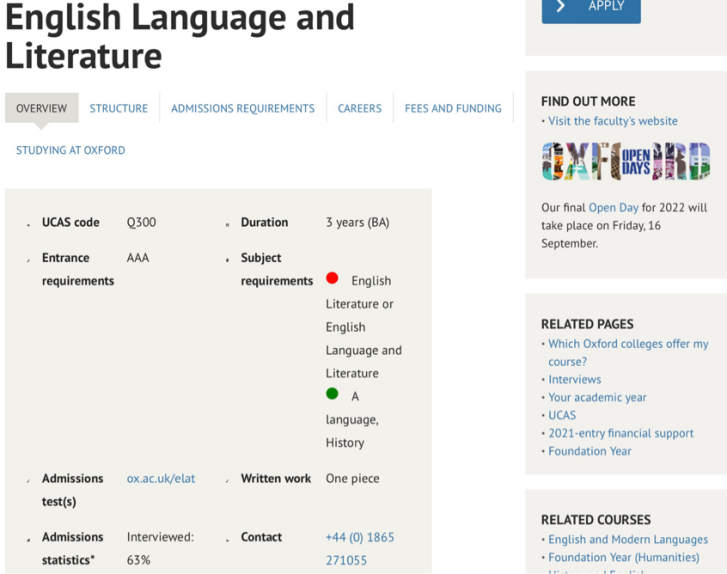Viewport: 727px width, 574px height.
Task: Open 2021-entry financial support link
Action: coord(621,433)
